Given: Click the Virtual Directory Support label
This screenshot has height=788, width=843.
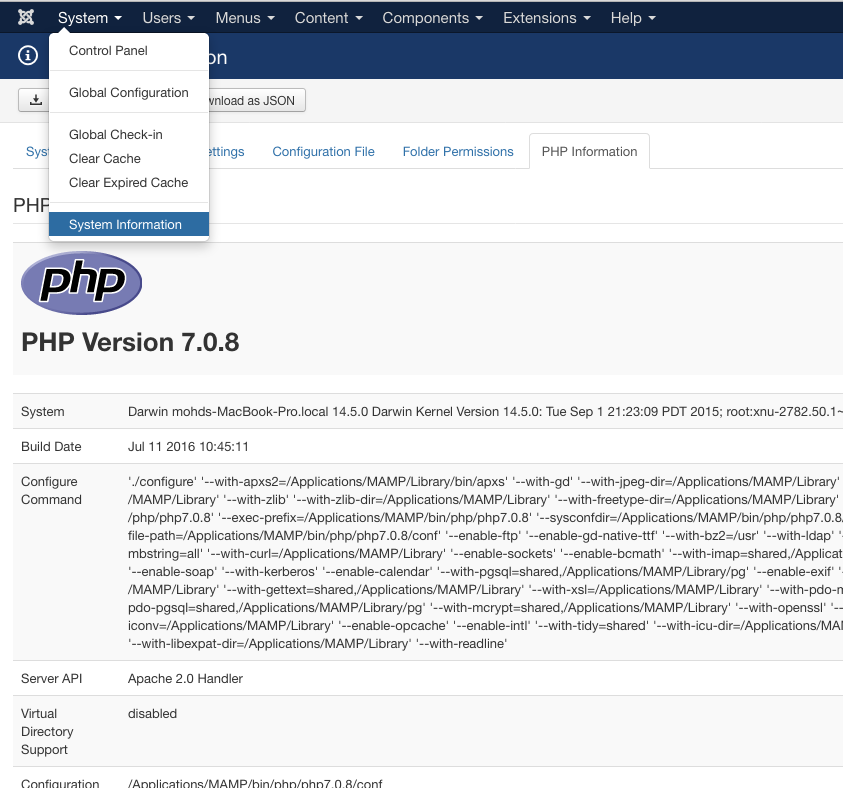Looking at the screenshot, I should pos(47,732).
